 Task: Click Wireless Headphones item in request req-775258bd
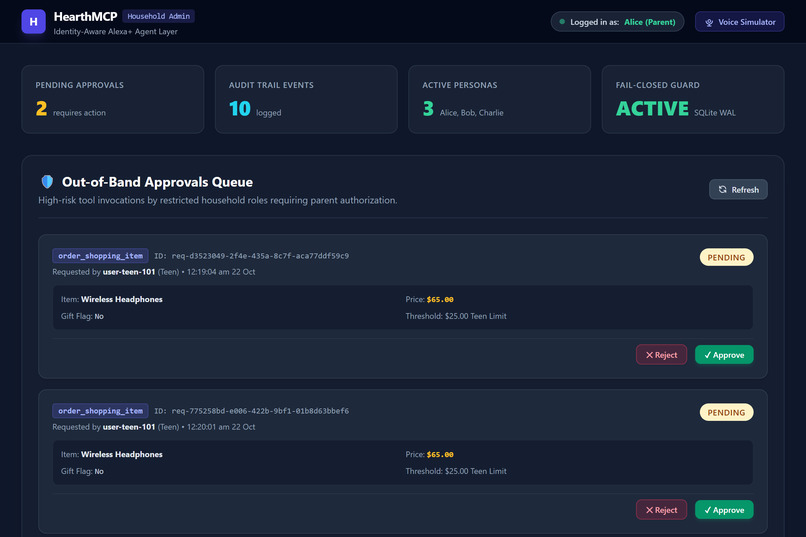point(121,455)
